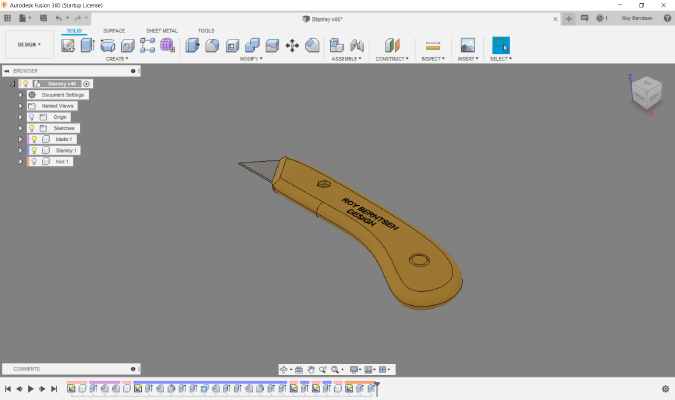The width and height of the screenshot is (675, 400).
Task: Click the Save icon
Action: tap(43, 18)
